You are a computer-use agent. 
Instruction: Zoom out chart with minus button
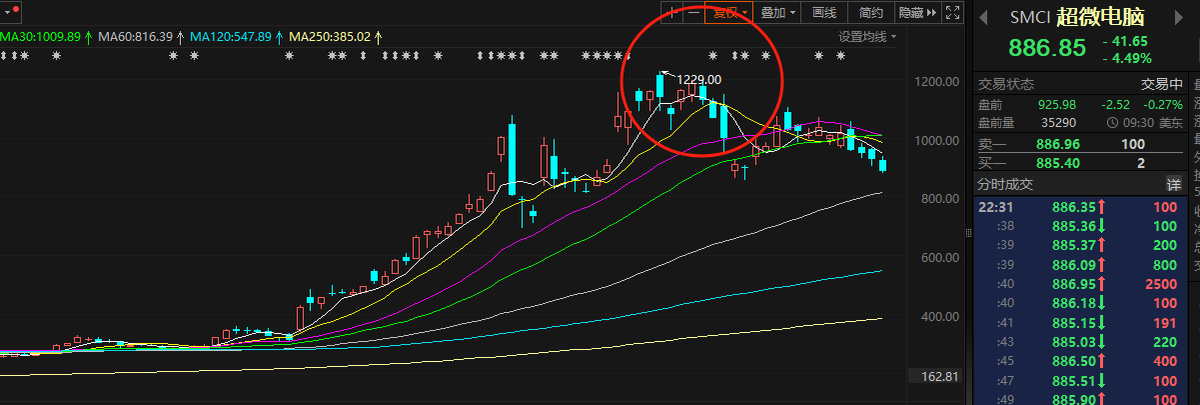tap(695, 13)
